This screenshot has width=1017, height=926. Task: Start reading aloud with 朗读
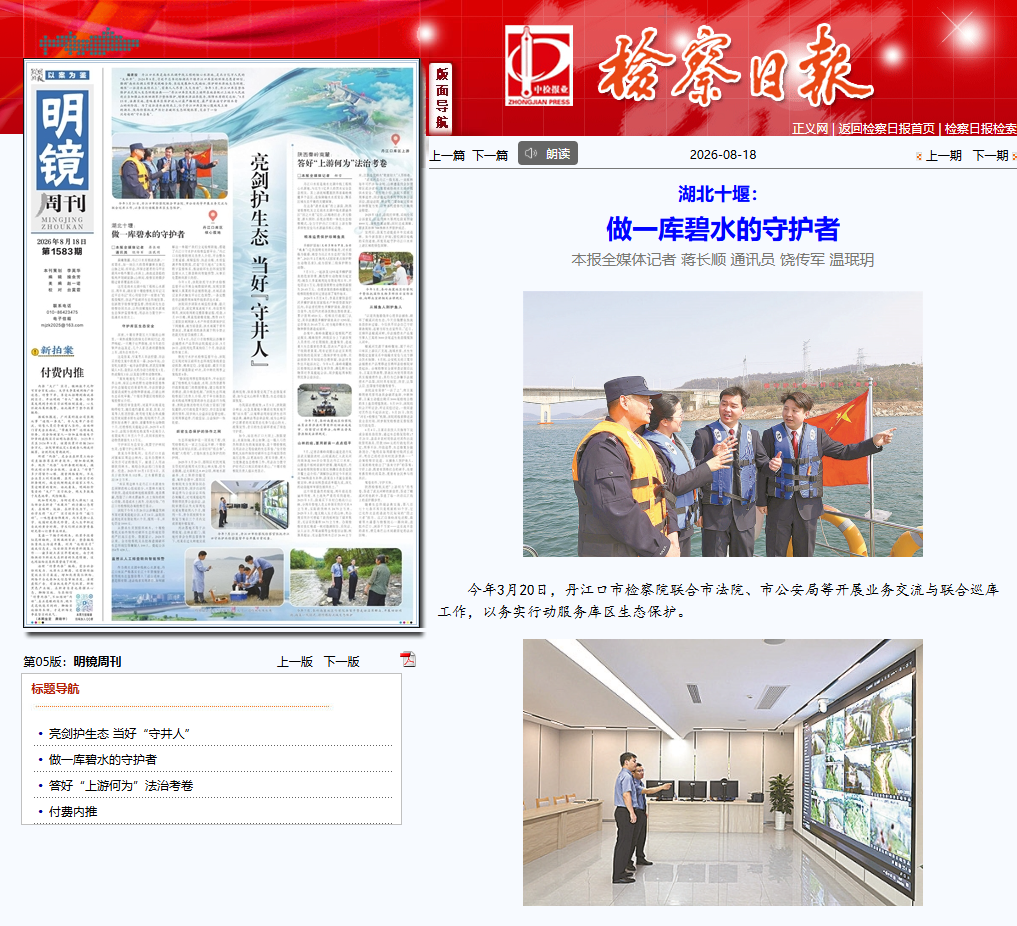coord(547,154)
